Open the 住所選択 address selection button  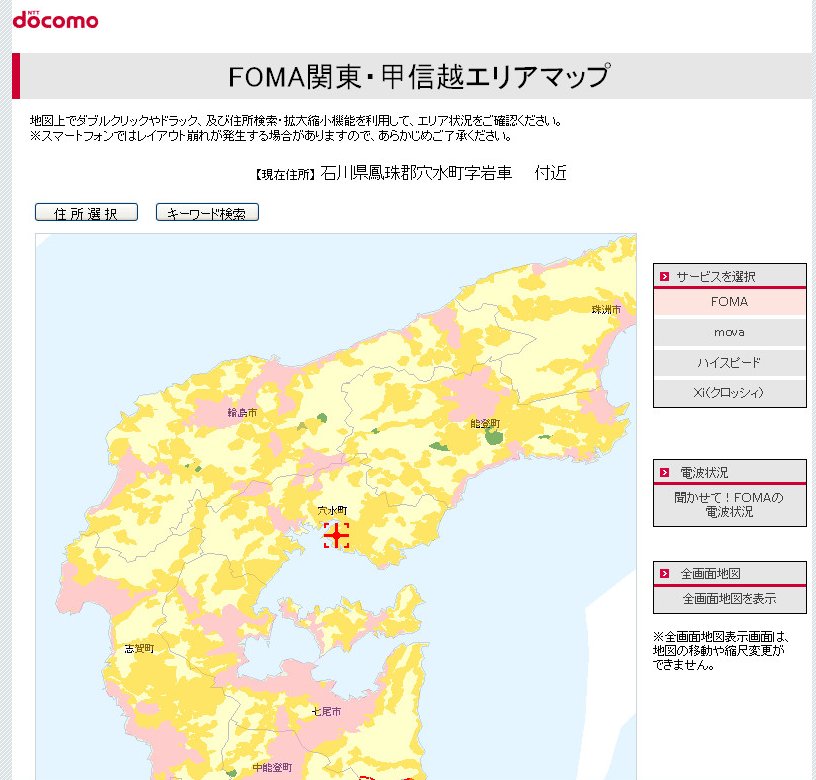coord(86,212)
